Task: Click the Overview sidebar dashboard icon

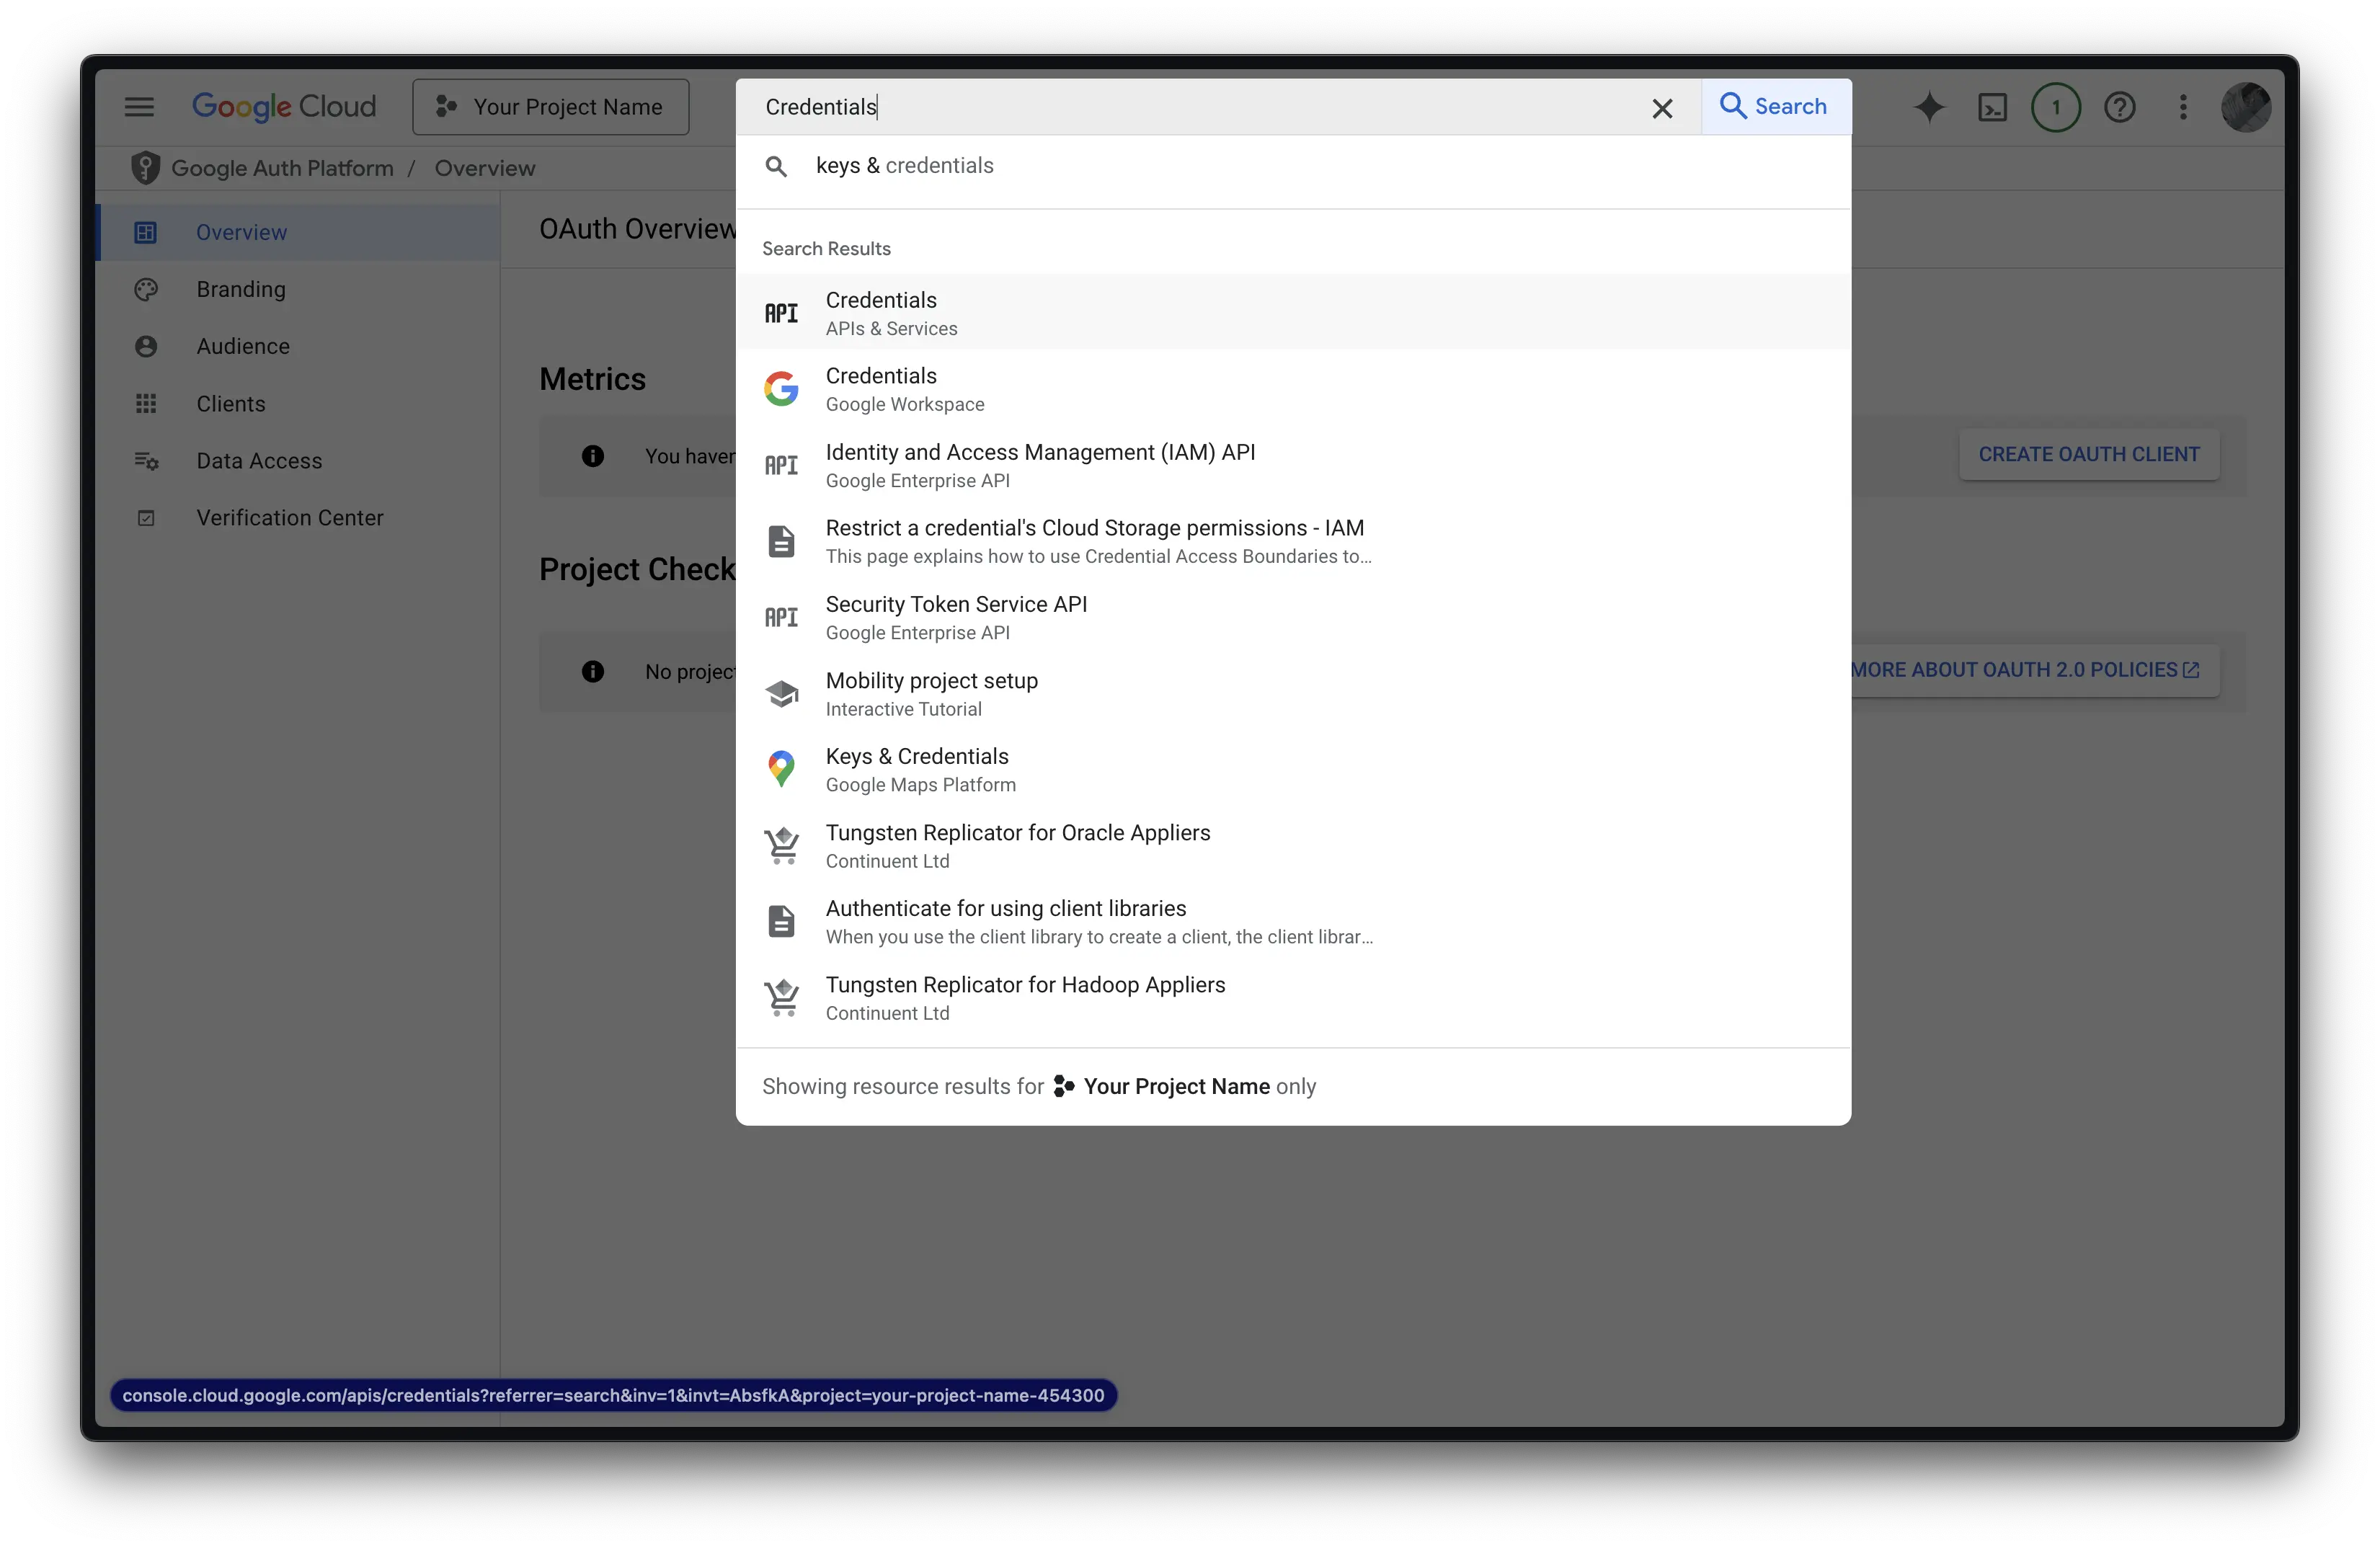Action: (x=146, y=232)
